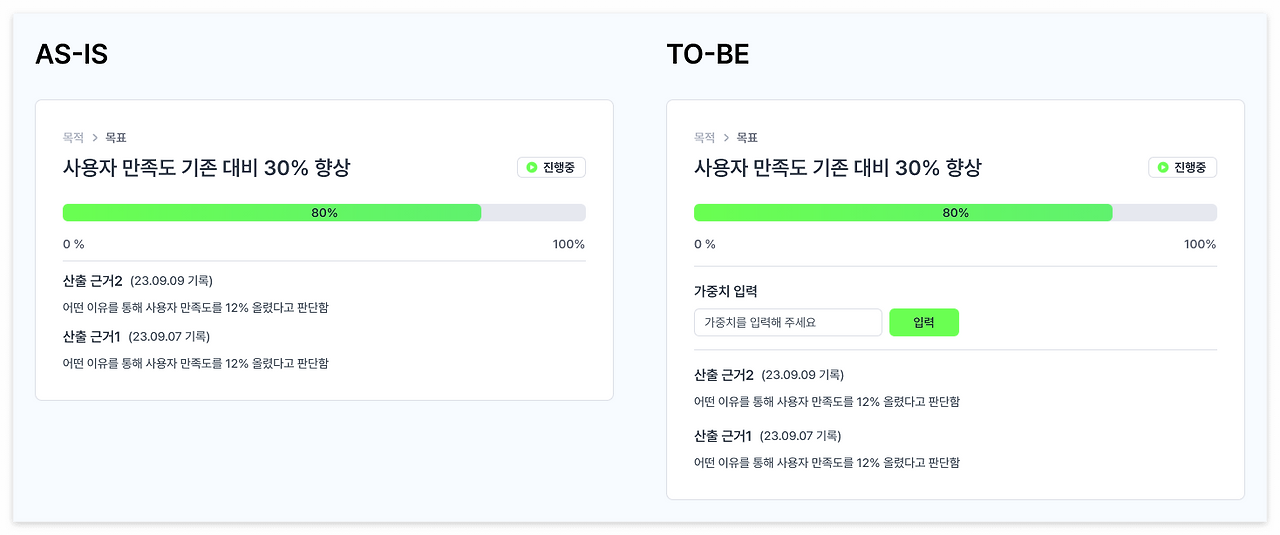Click the AS-IS heading

click(x=71, y=55)
